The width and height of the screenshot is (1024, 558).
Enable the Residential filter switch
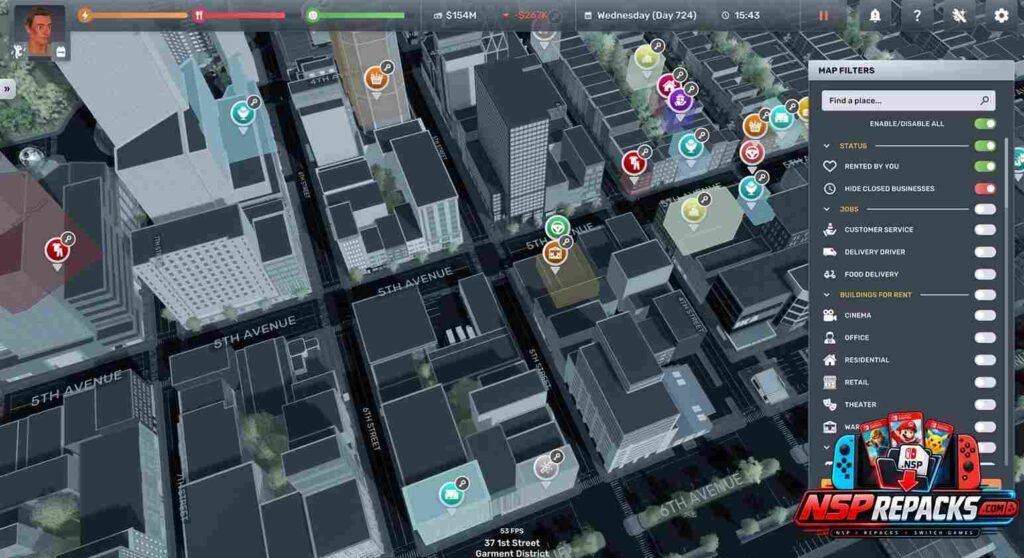984,360
